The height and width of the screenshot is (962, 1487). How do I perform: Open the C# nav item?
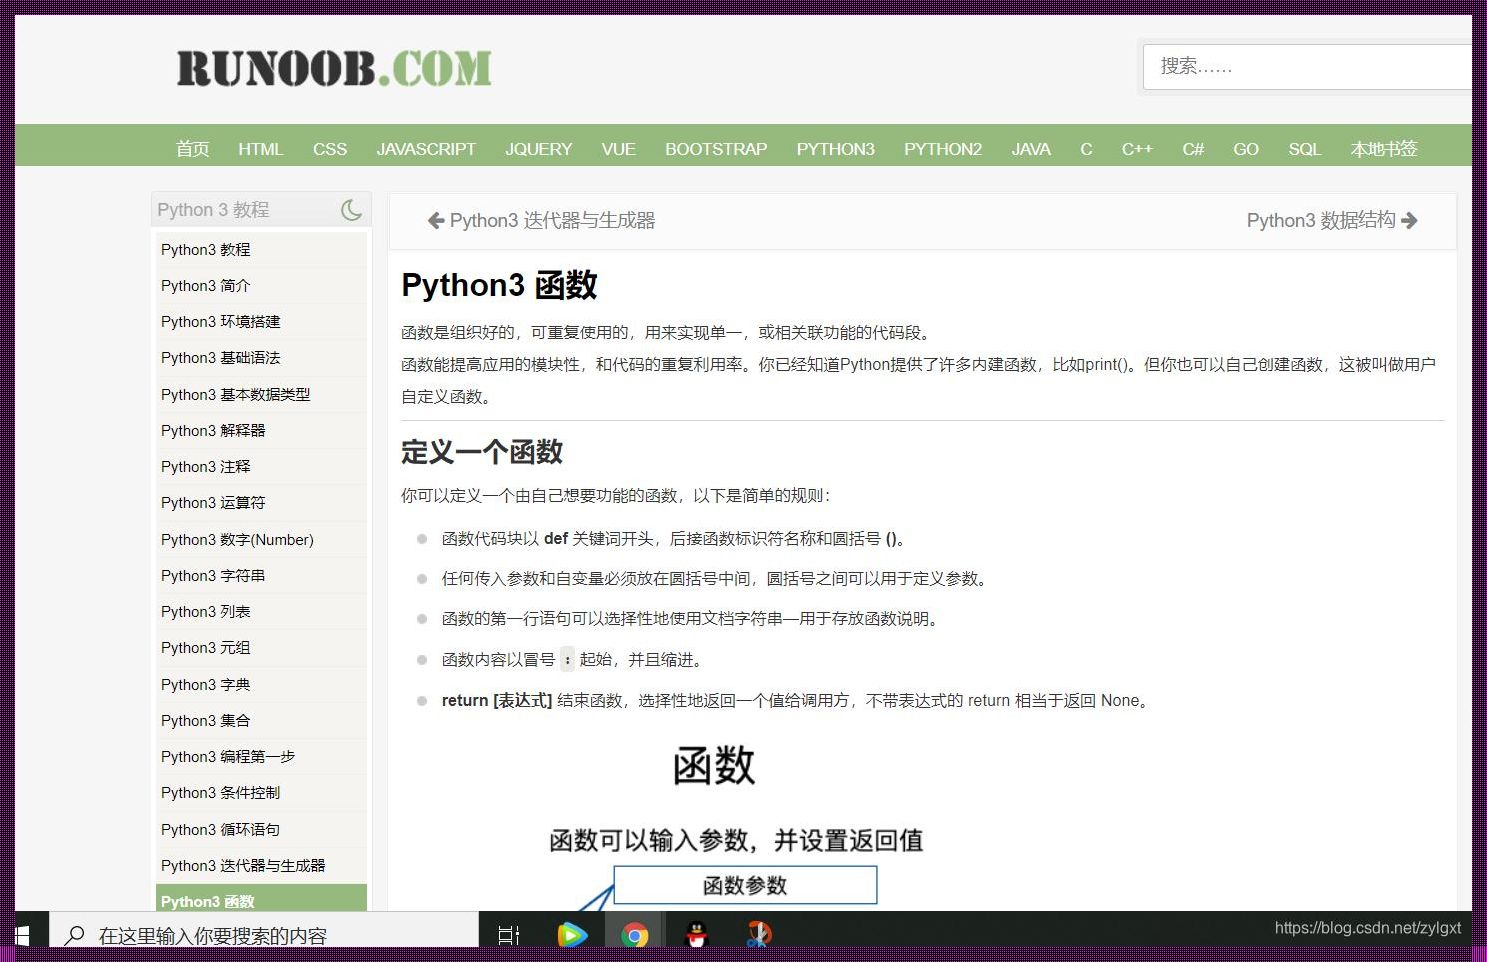coord(1193,149)
